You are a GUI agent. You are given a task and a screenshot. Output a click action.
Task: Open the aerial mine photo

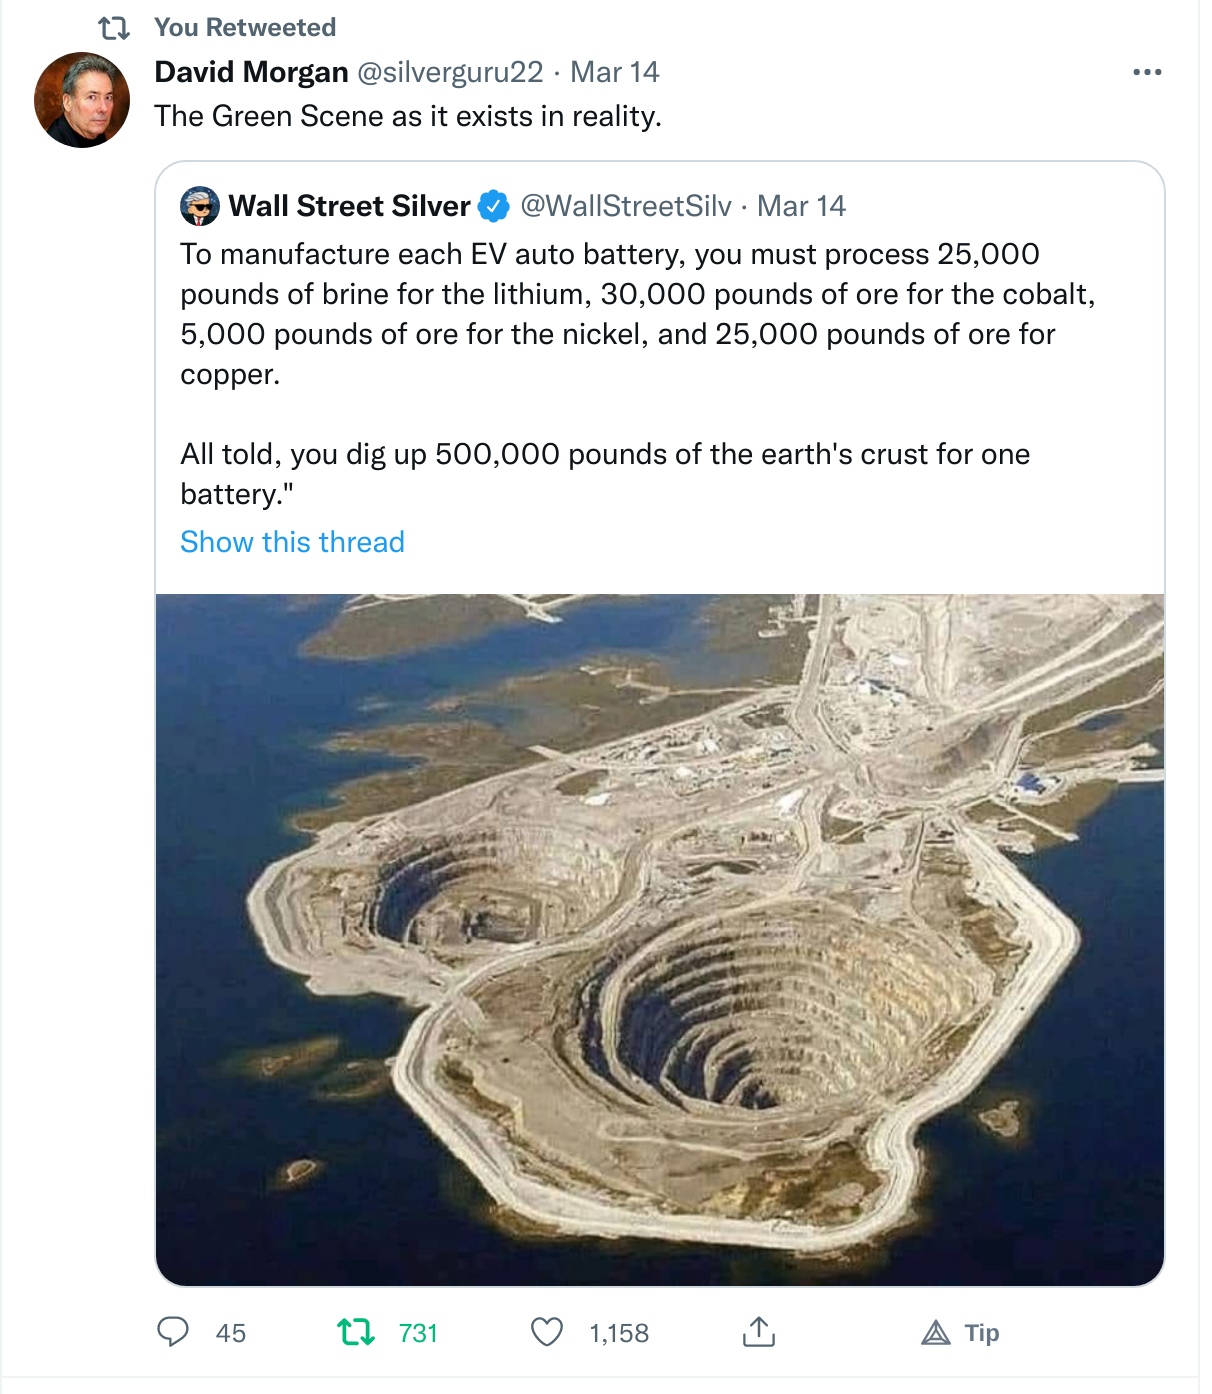pos(660,940)
